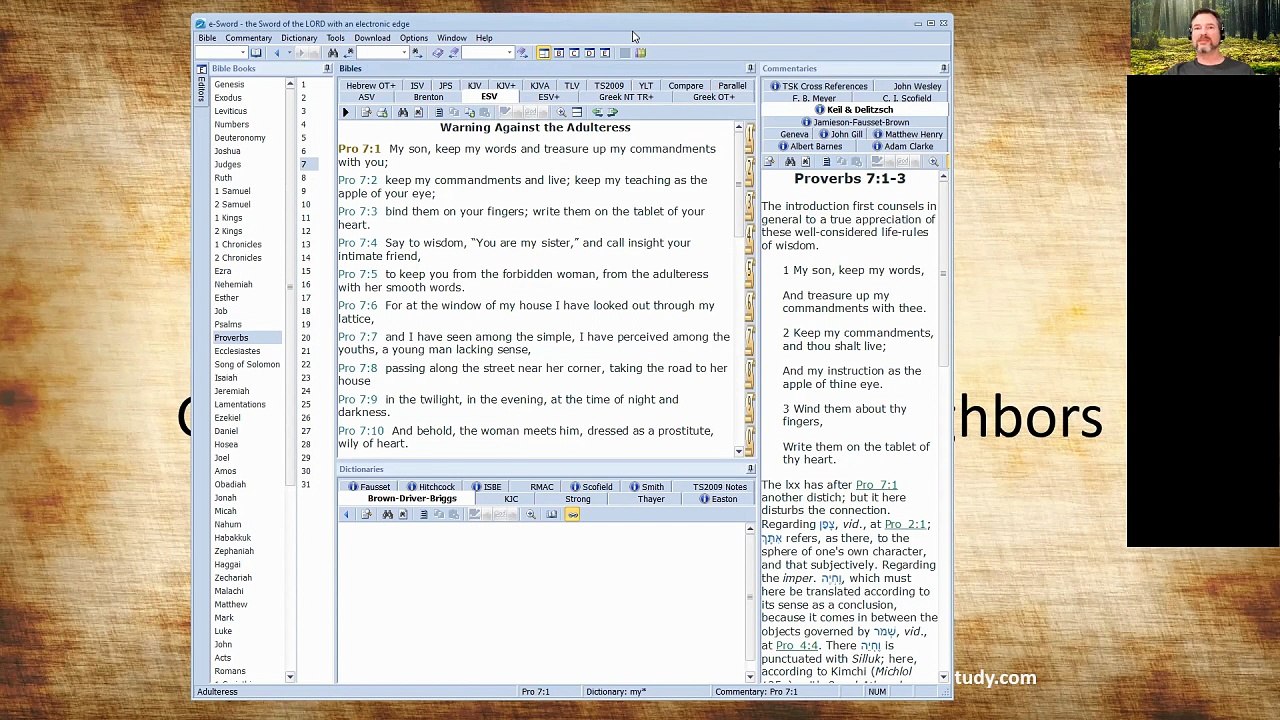
Task: Click Commentary: Pro 7:1 in status bar
Action: pos(755,692)
